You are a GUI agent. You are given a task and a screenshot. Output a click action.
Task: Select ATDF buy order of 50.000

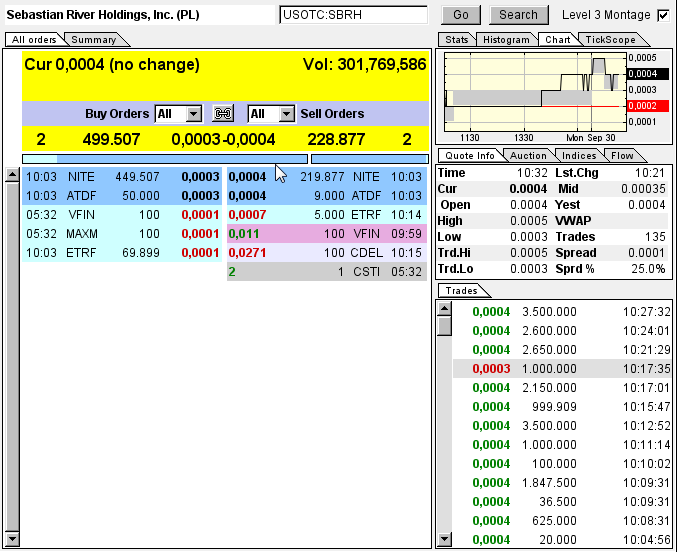(122, 196)
